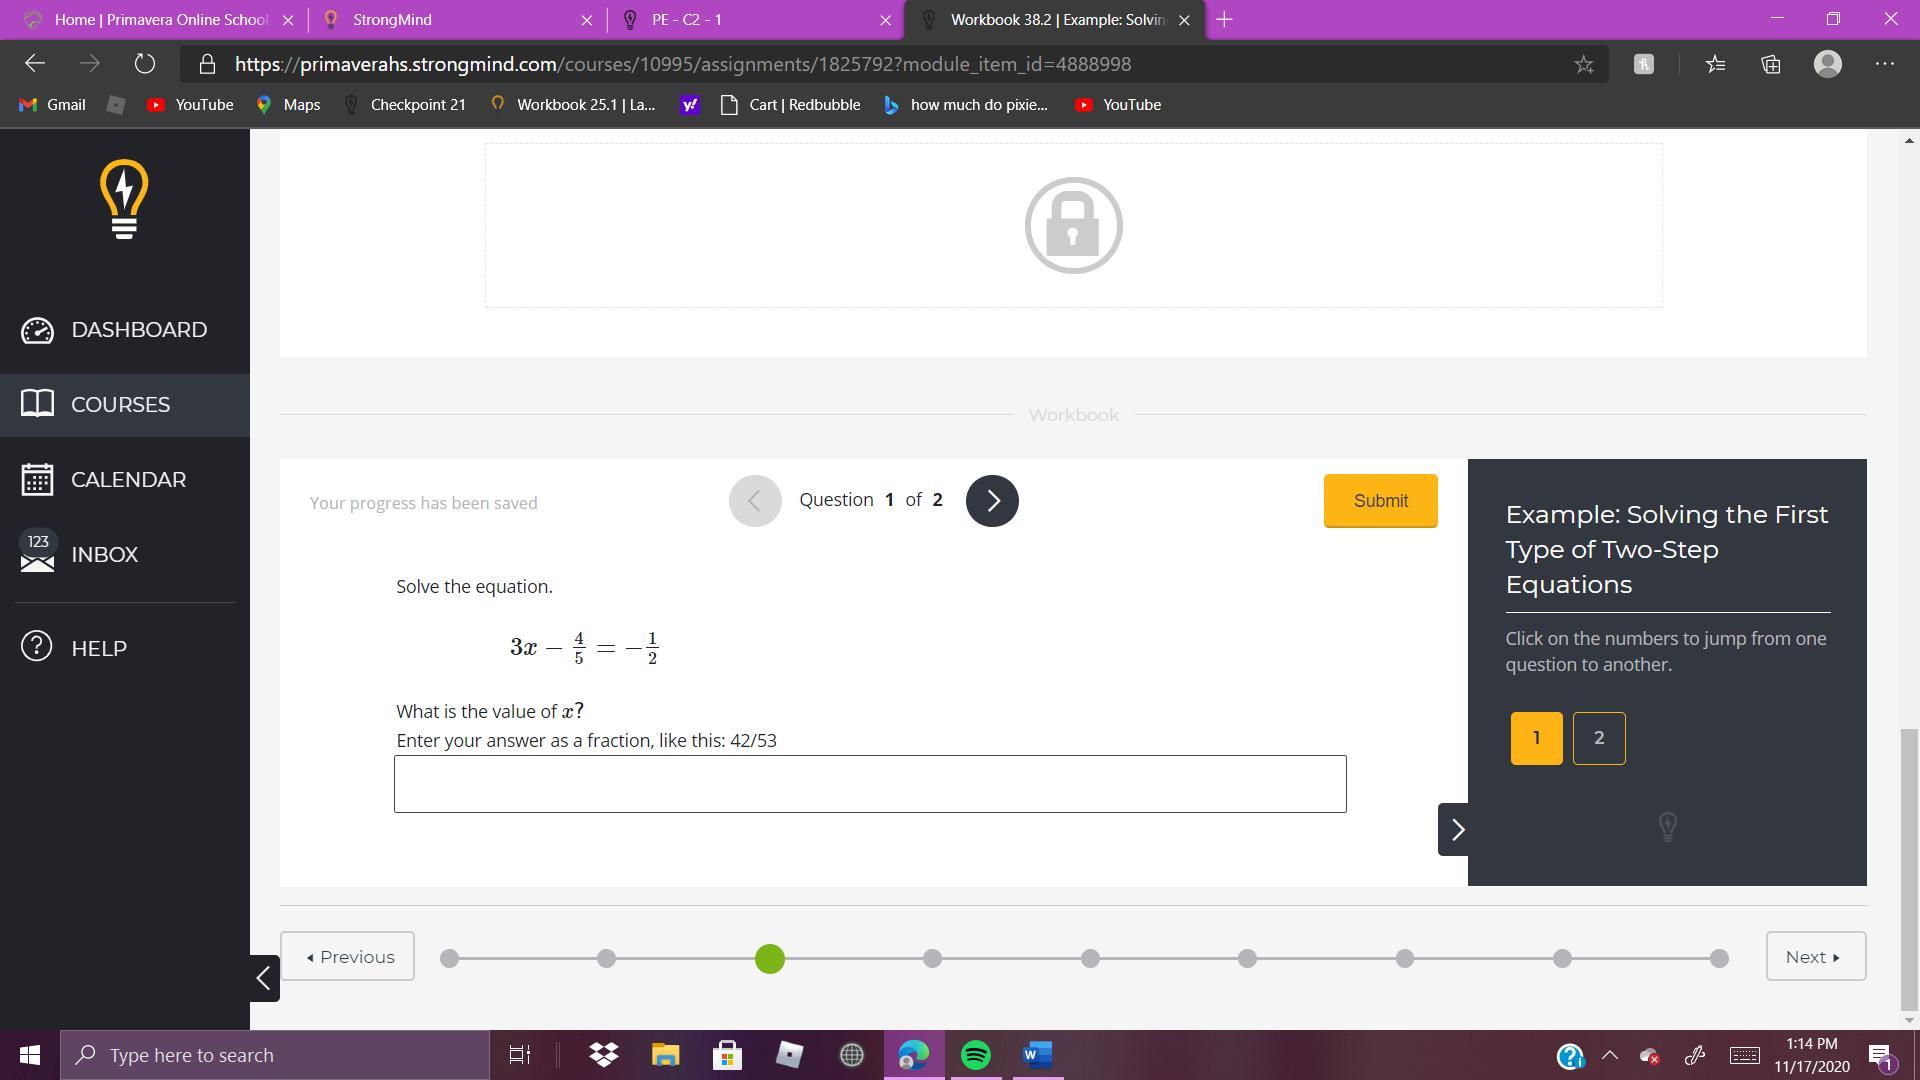Viewport: 1920px width, 1080px height.
Task: Open Inbox with 123 messages
Action: coord(104,555)
